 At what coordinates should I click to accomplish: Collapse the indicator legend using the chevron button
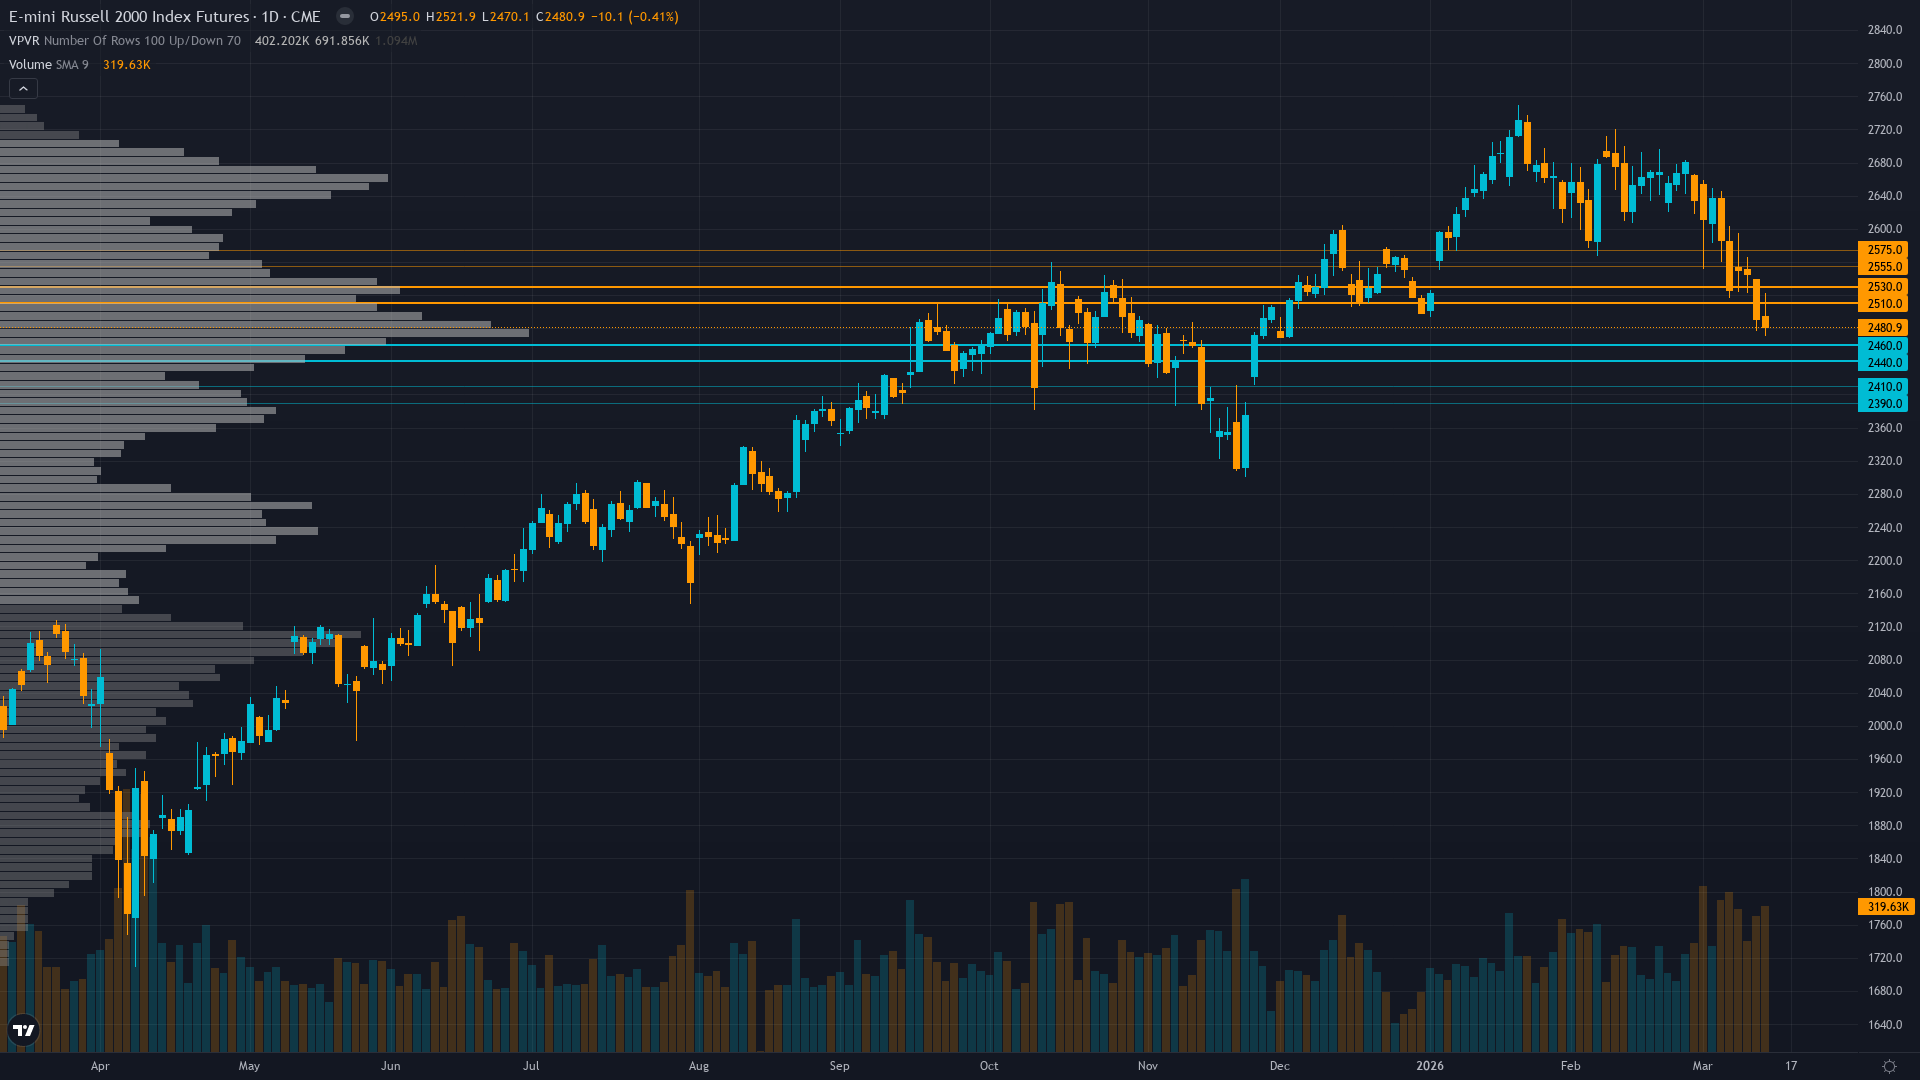(23, 89)
